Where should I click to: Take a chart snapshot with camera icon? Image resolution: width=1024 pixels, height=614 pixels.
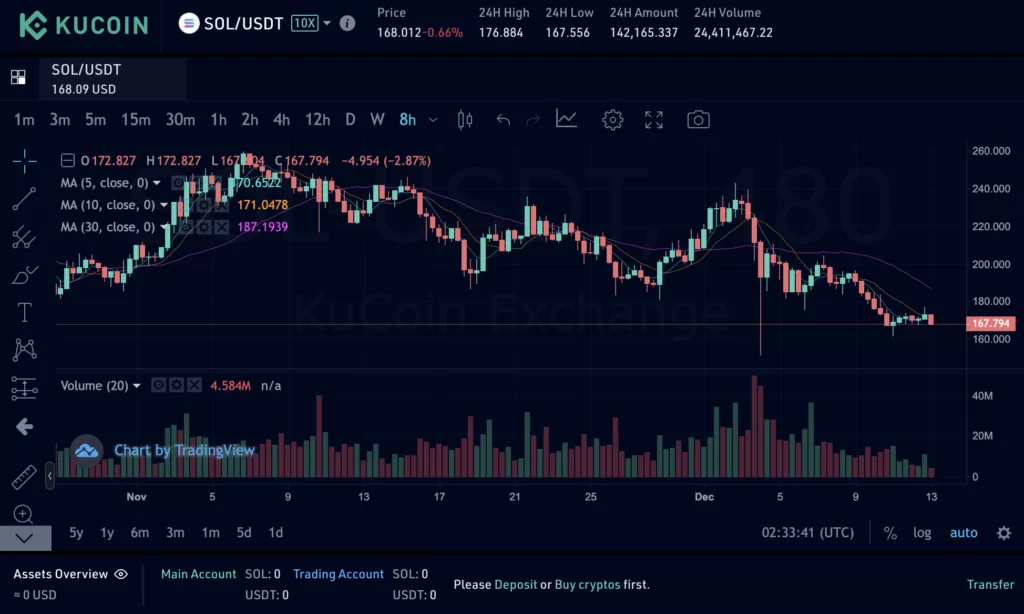coord(698,120)
